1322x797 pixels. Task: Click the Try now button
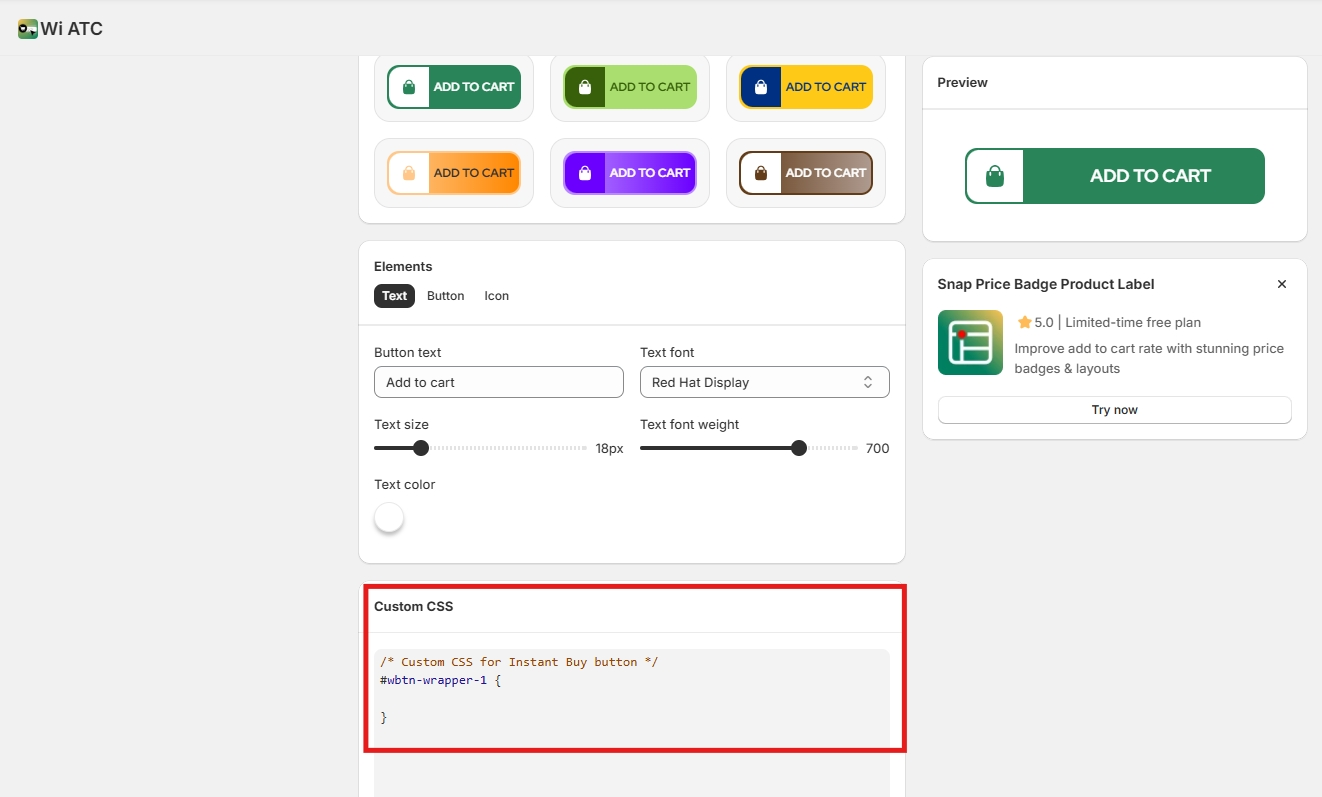click(x=1115, y=410)
